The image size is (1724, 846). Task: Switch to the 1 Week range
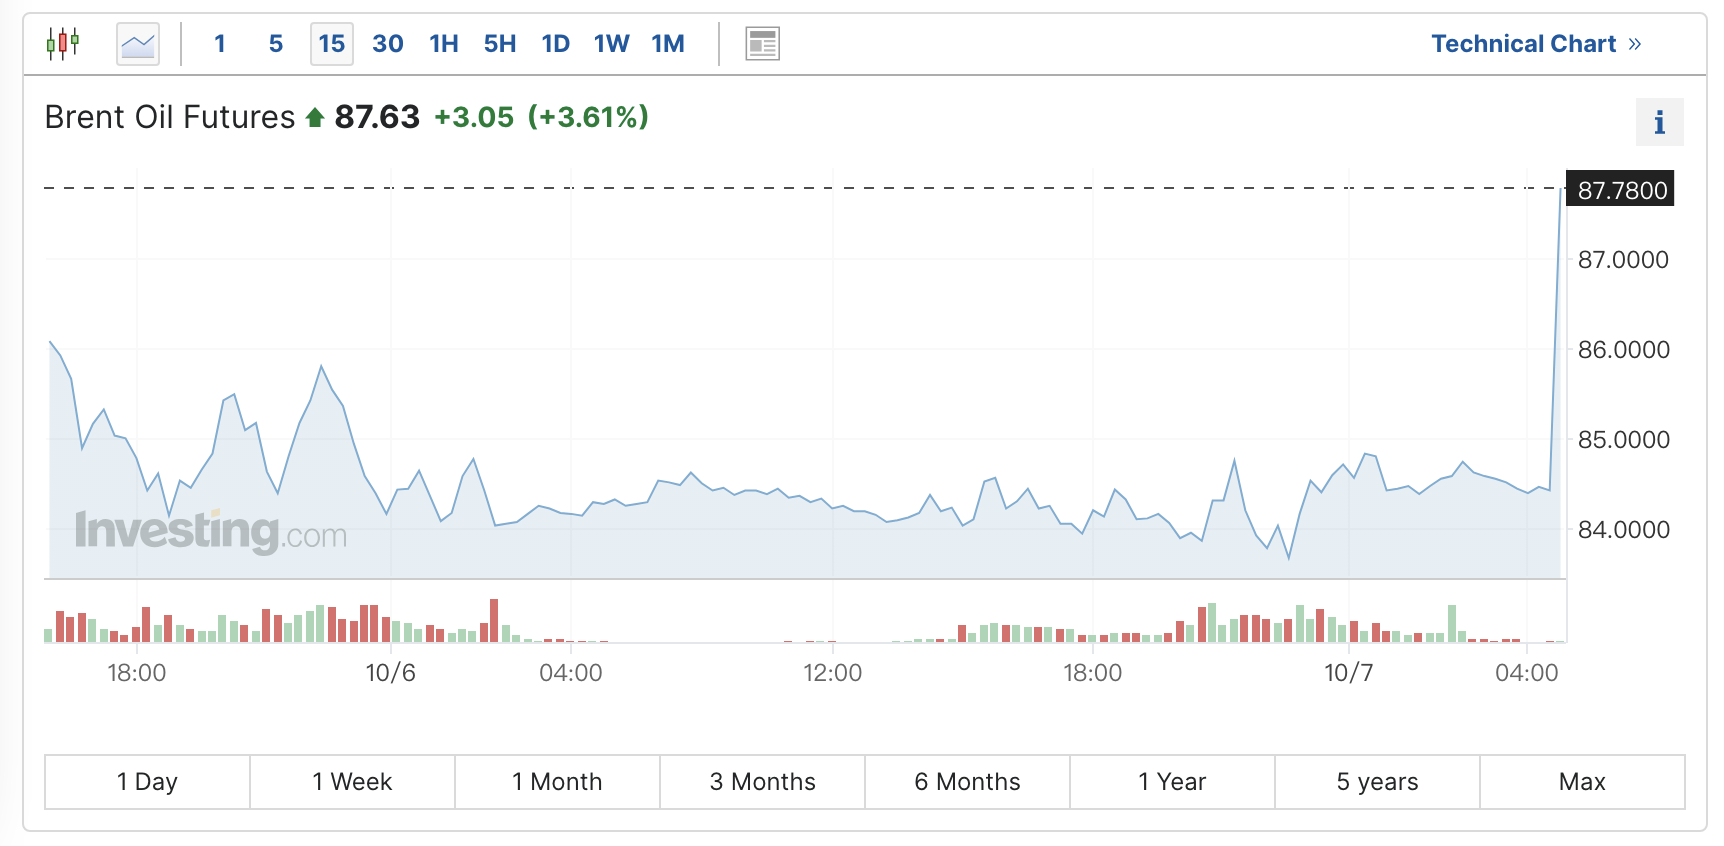(352, 782)
